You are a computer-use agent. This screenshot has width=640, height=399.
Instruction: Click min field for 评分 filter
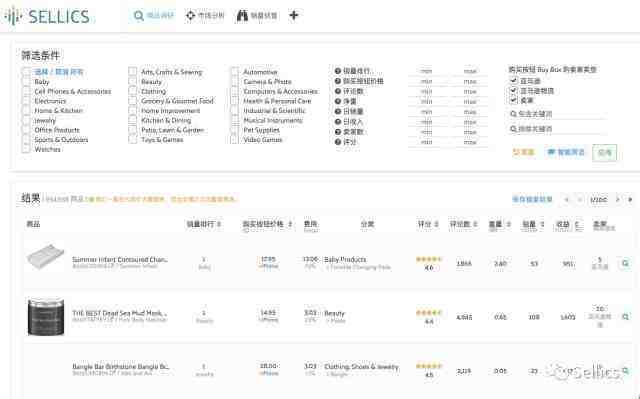(x=426, y=142)
